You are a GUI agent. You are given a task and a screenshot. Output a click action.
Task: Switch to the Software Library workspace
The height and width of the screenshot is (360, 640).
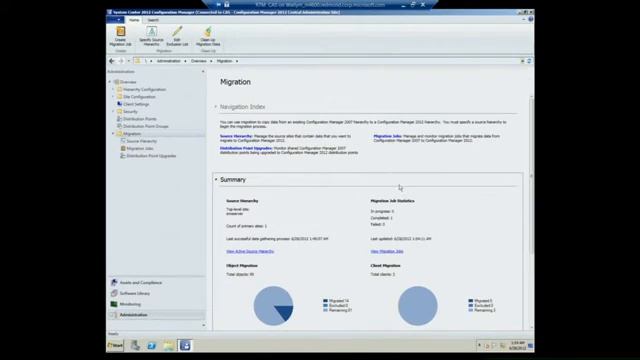pos(157,293)
